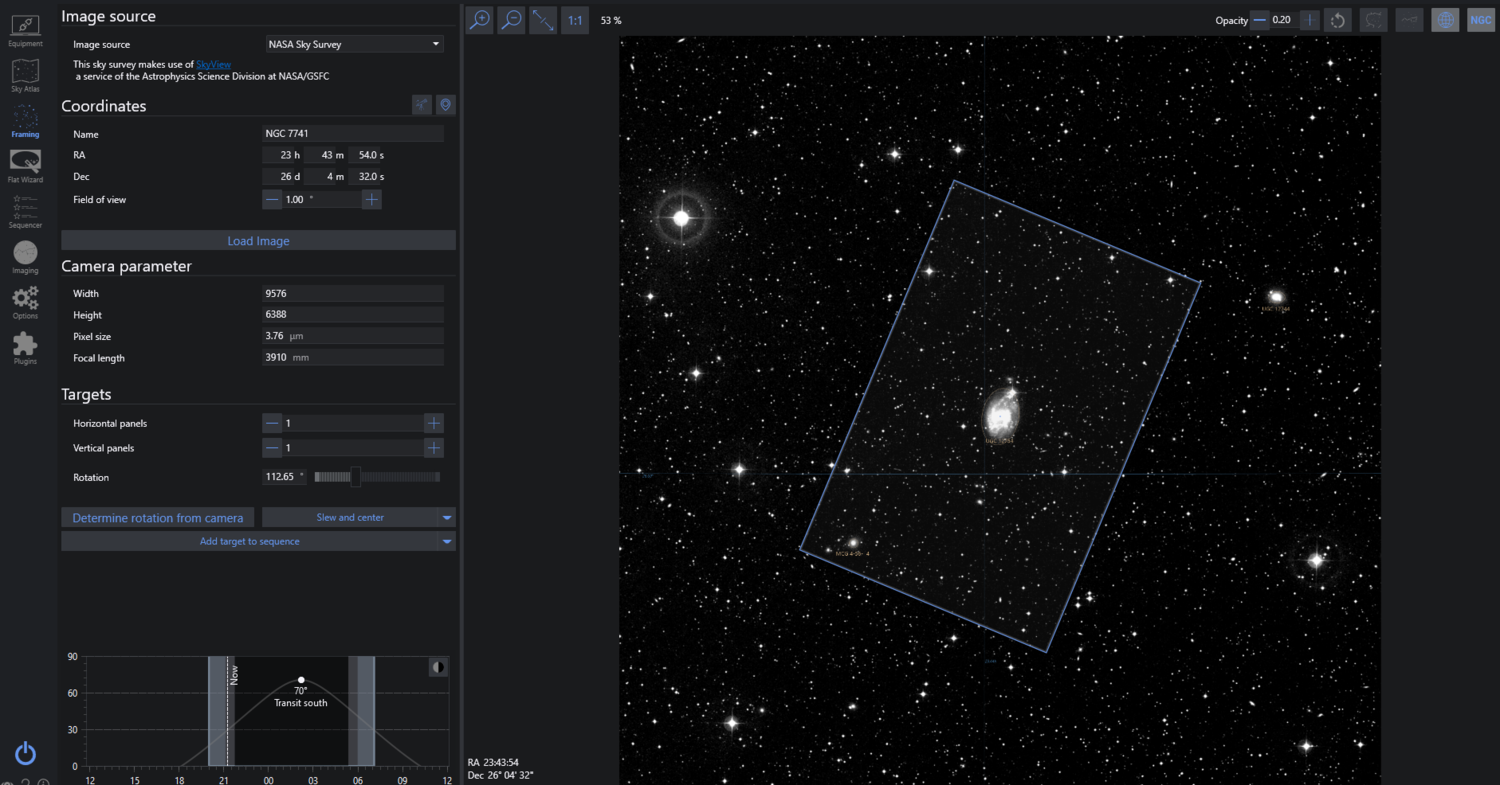Click the Opacity value field
The width and height of the screenshot is (1500, 785).
point(1284,20)
